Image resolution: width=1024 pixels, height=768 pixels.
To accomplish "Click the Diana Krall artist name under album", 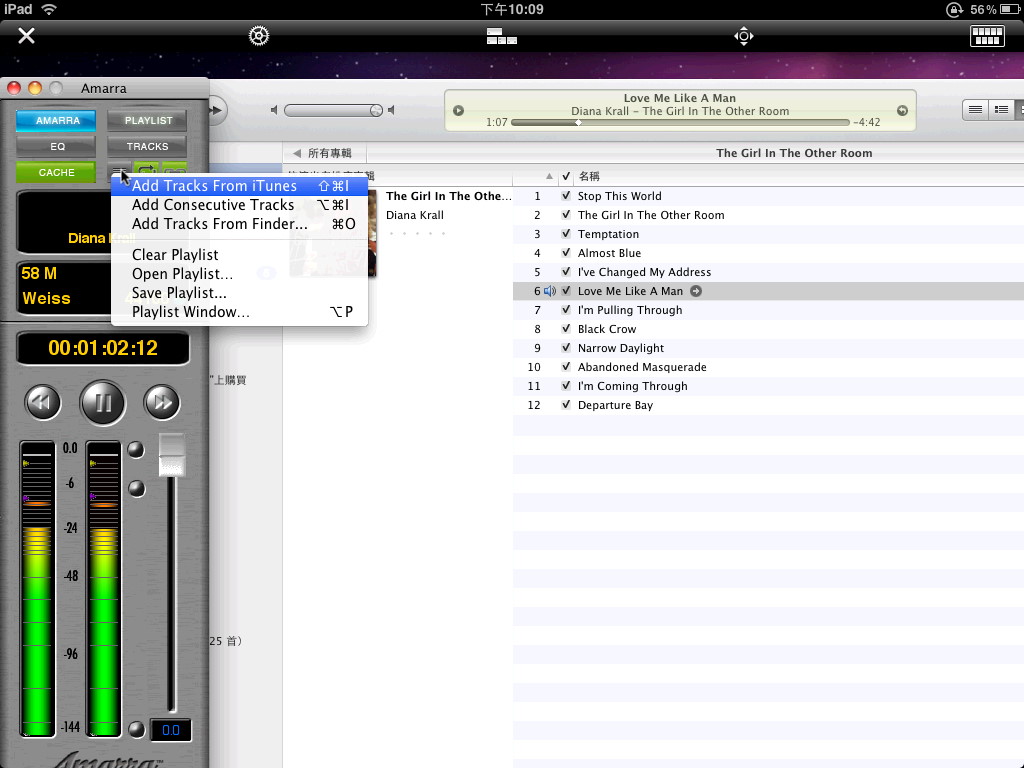I will [415, 215].
